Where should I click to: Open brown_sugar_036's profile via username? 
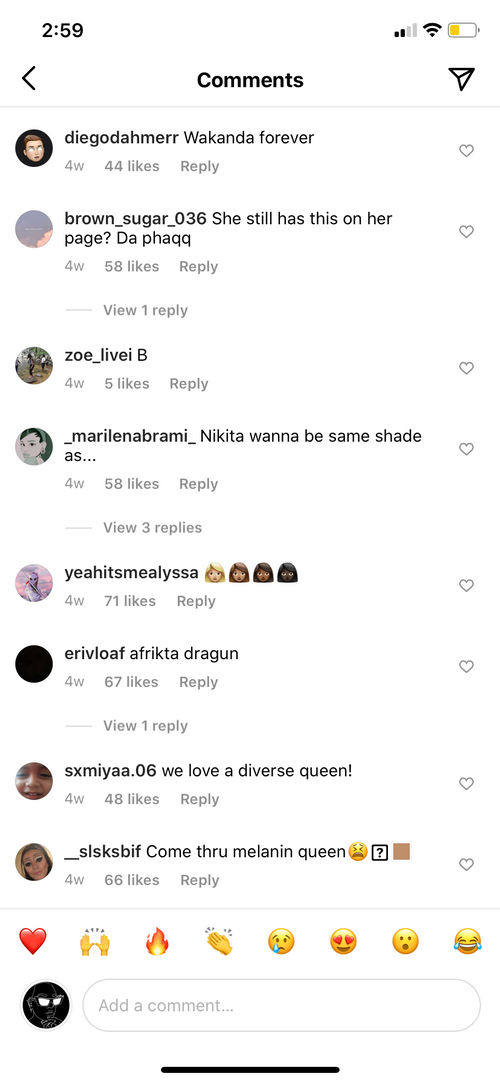click(x=135, y=219)
